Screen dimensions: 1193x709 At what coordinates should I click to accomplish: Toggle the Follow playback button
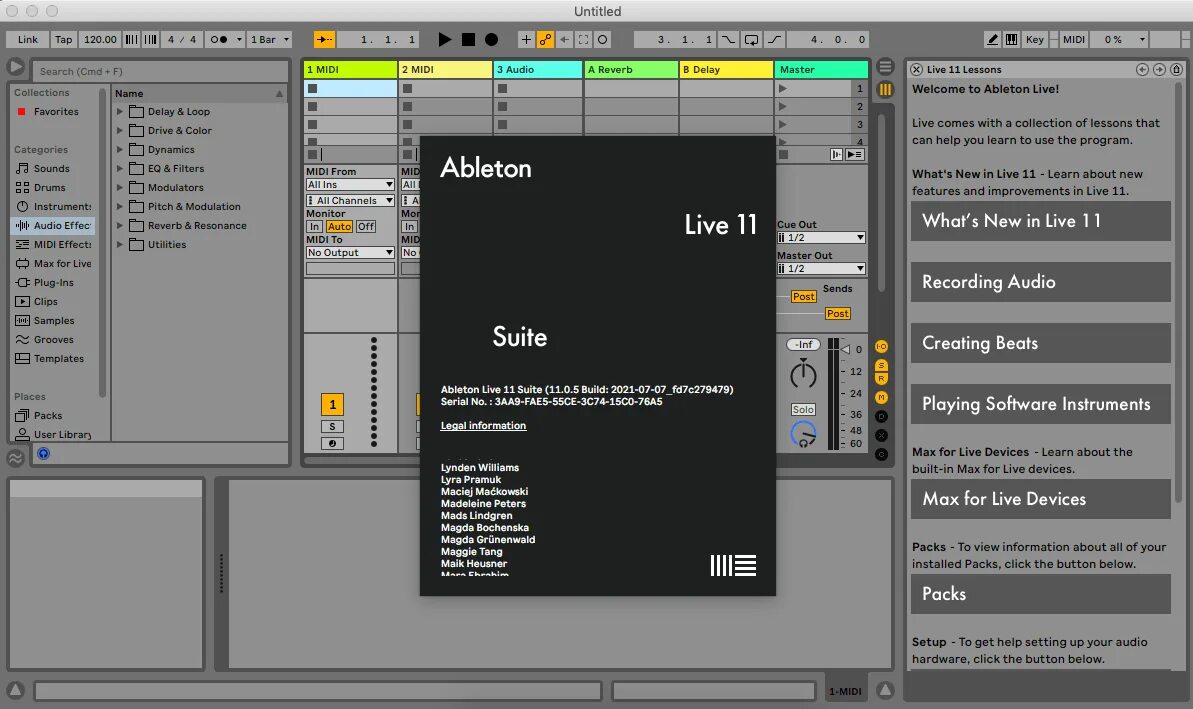pos(324,40)
